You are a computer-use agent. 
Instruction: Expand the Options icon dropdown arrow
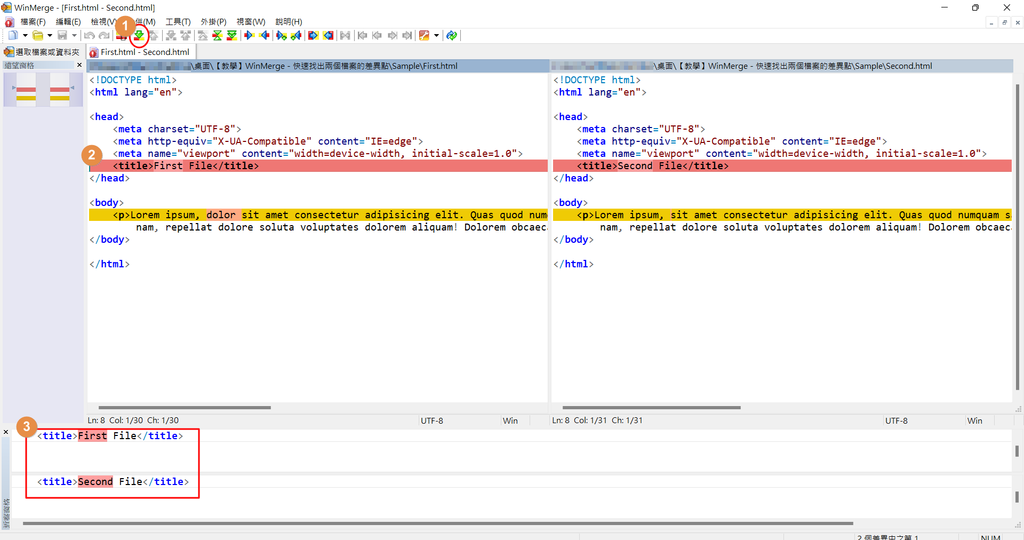(436, 36)
